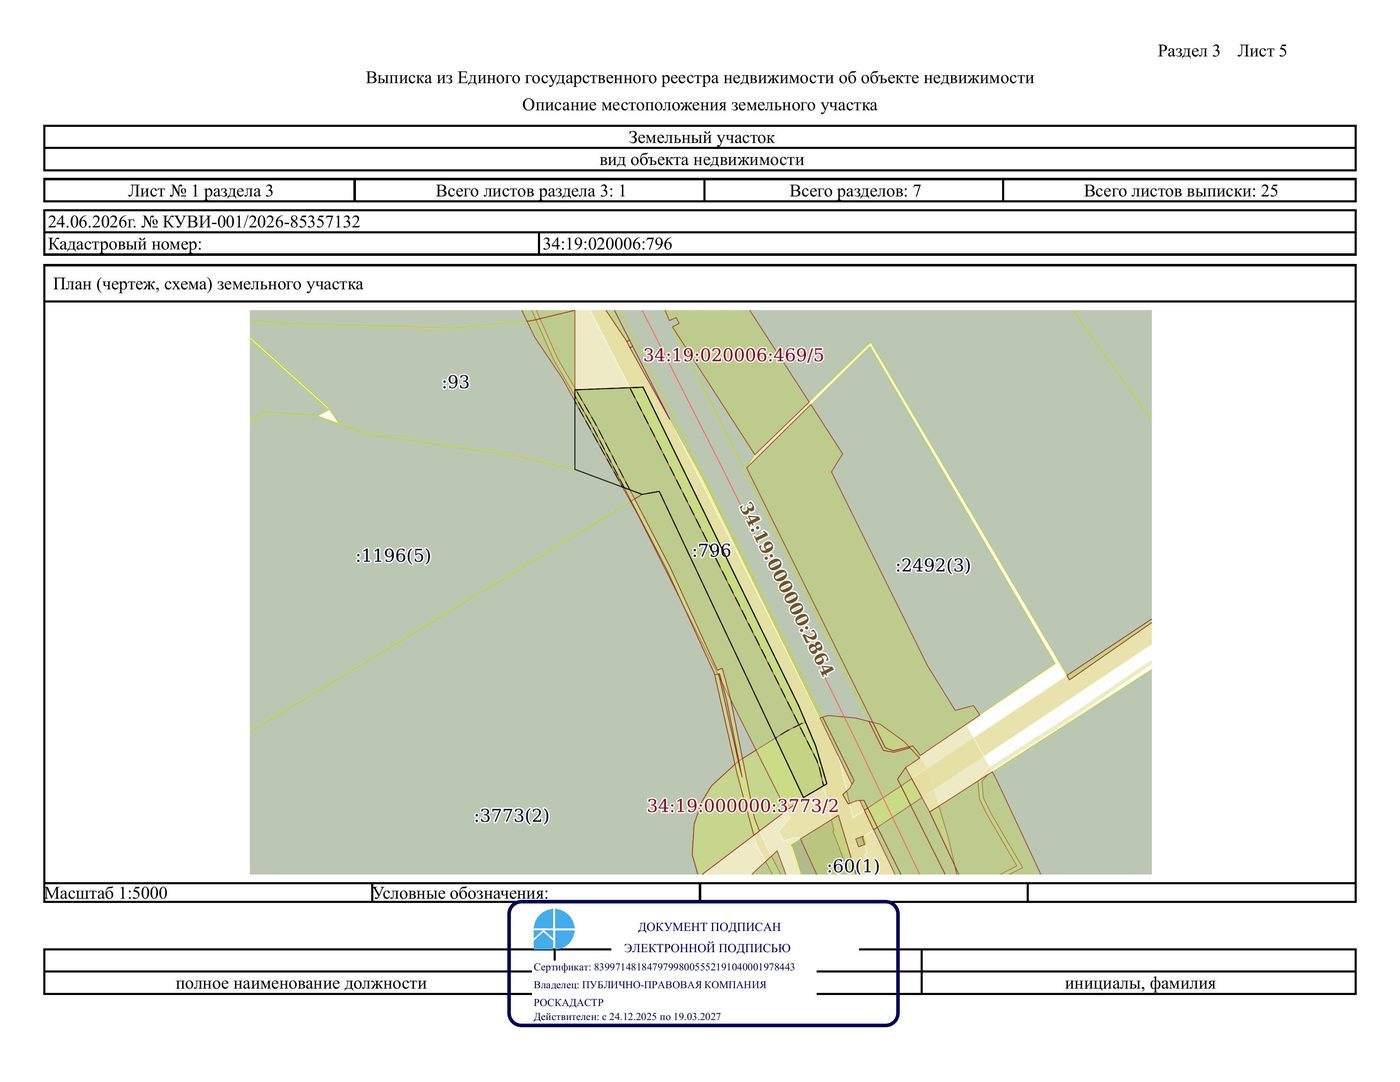Click red label 34:19:000000:3773/2
The height and width of the screenshot is (1082, 1400).
743,806
